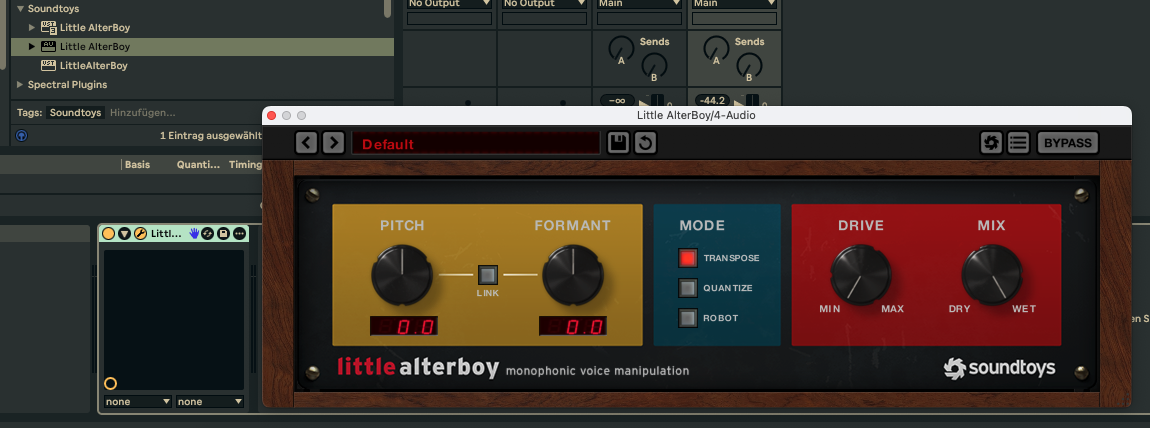The height and width of the screenshot is (428, 1150).
Task: Open plugin settings gear icon
Action: pyautogui.click(x=992, y=143)
